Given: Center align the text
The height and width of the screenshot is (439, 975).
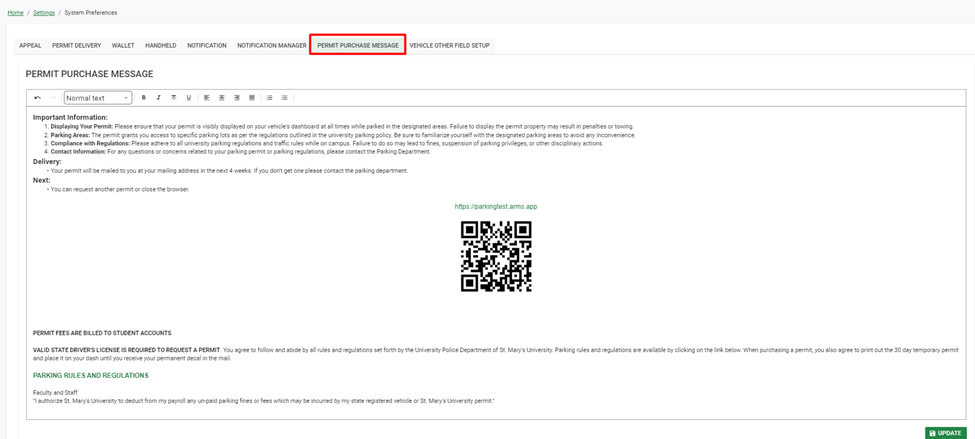Looking at the screenshot, I should (222, 98).
